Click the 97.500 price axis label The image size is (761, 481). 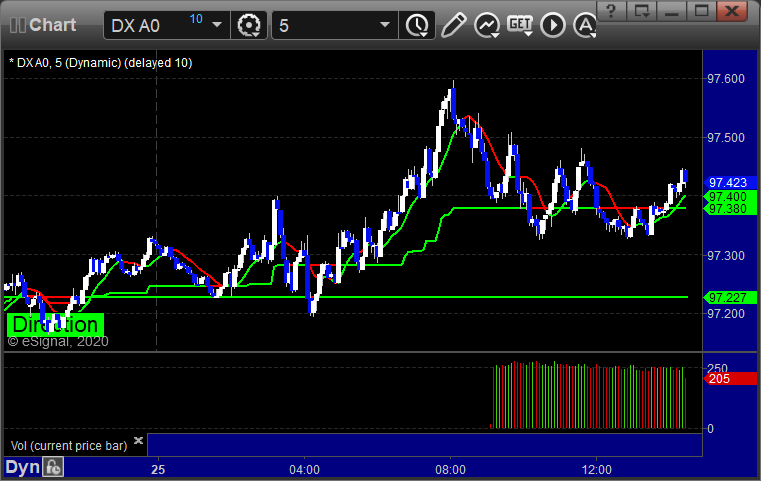pos(726,138)
